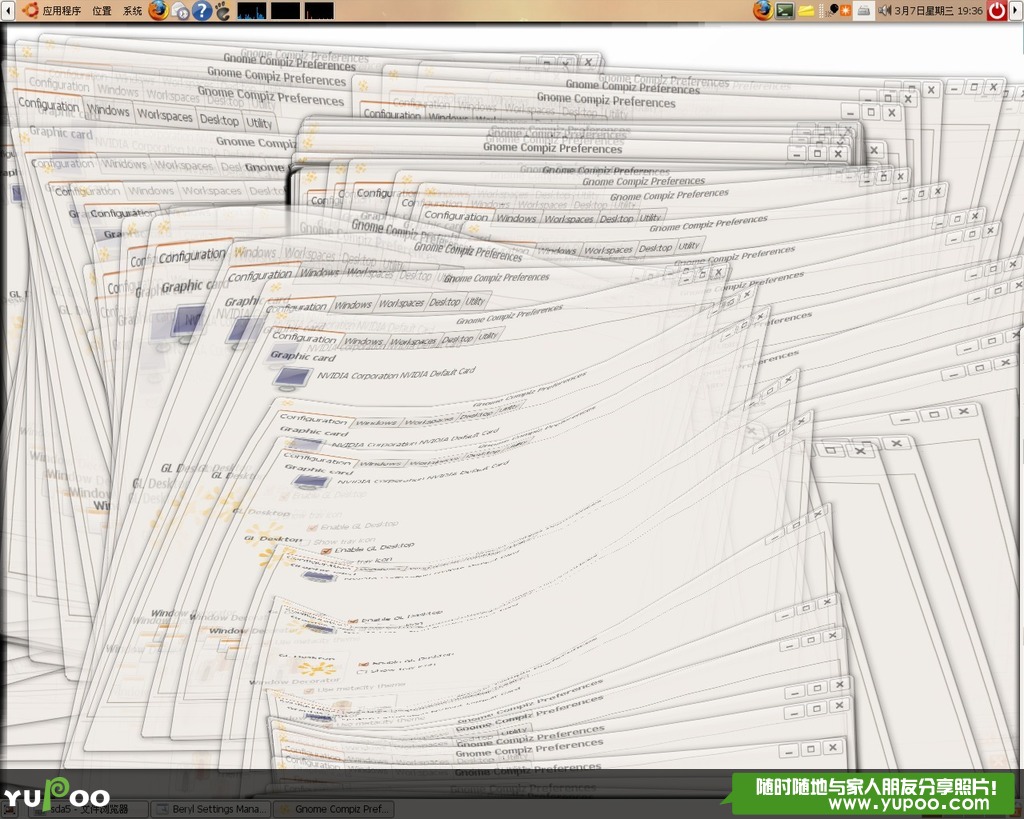Click the orange star tray icon
1024x819 pixels.
click(846, 10)
